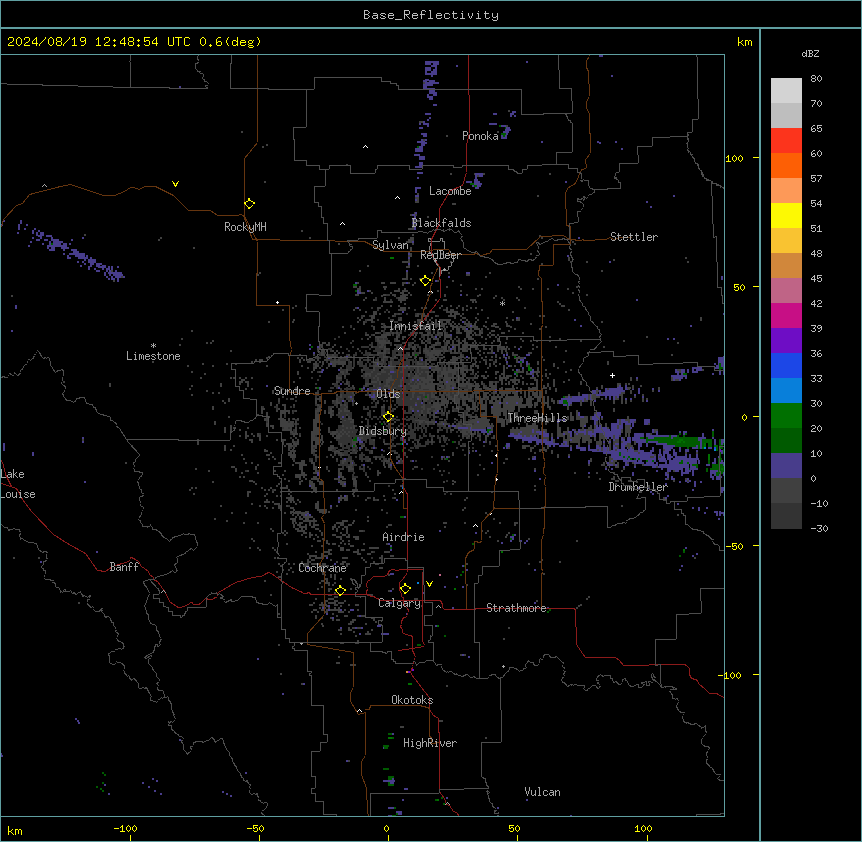Click the RockyMH map label
This screenshot has width=862, height=842.
tap(245, 227)
